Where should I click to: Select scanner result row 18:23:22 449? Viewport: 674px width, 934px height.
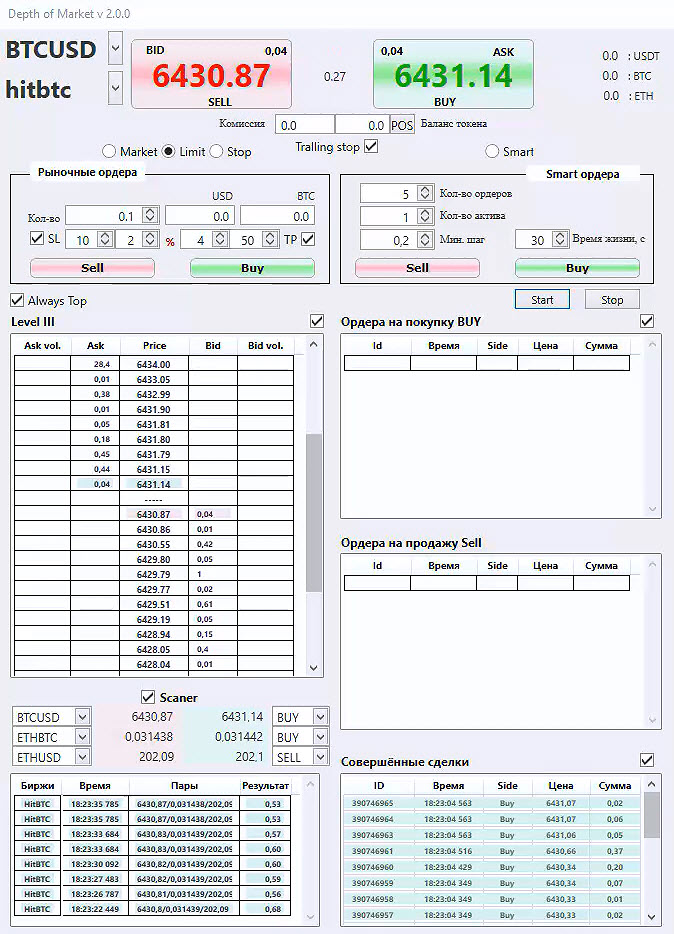coord(152,908)
